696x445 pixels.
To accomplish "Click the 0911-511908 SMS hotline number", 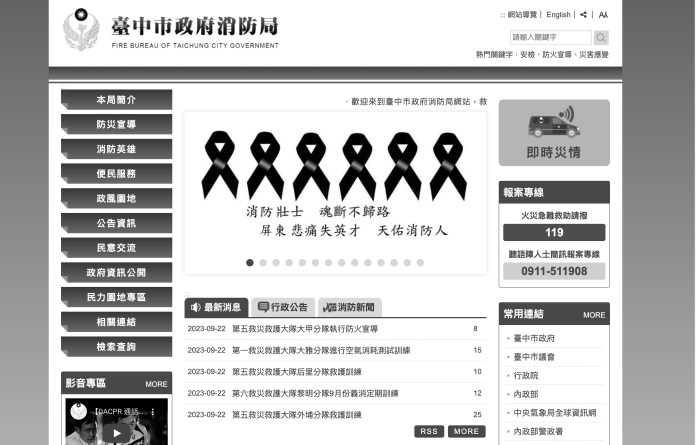I will click(x=554, y=271).
